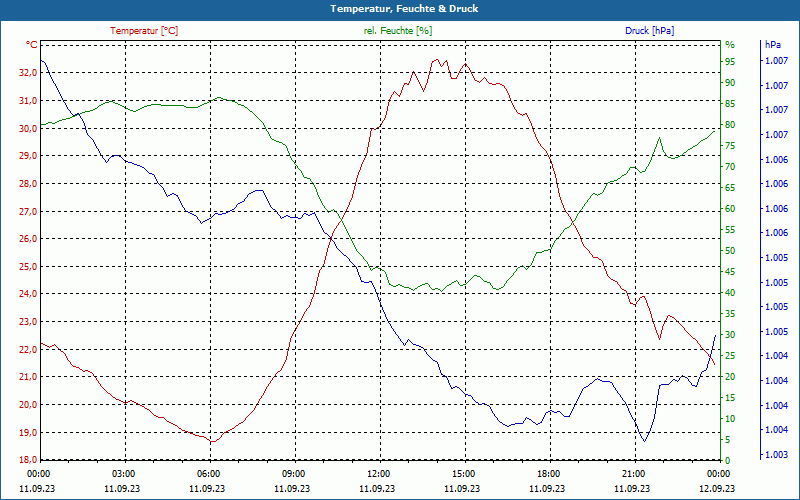Click the hPa unit label atop the pressure axis
800x500 pixels.
coord(773,45)
